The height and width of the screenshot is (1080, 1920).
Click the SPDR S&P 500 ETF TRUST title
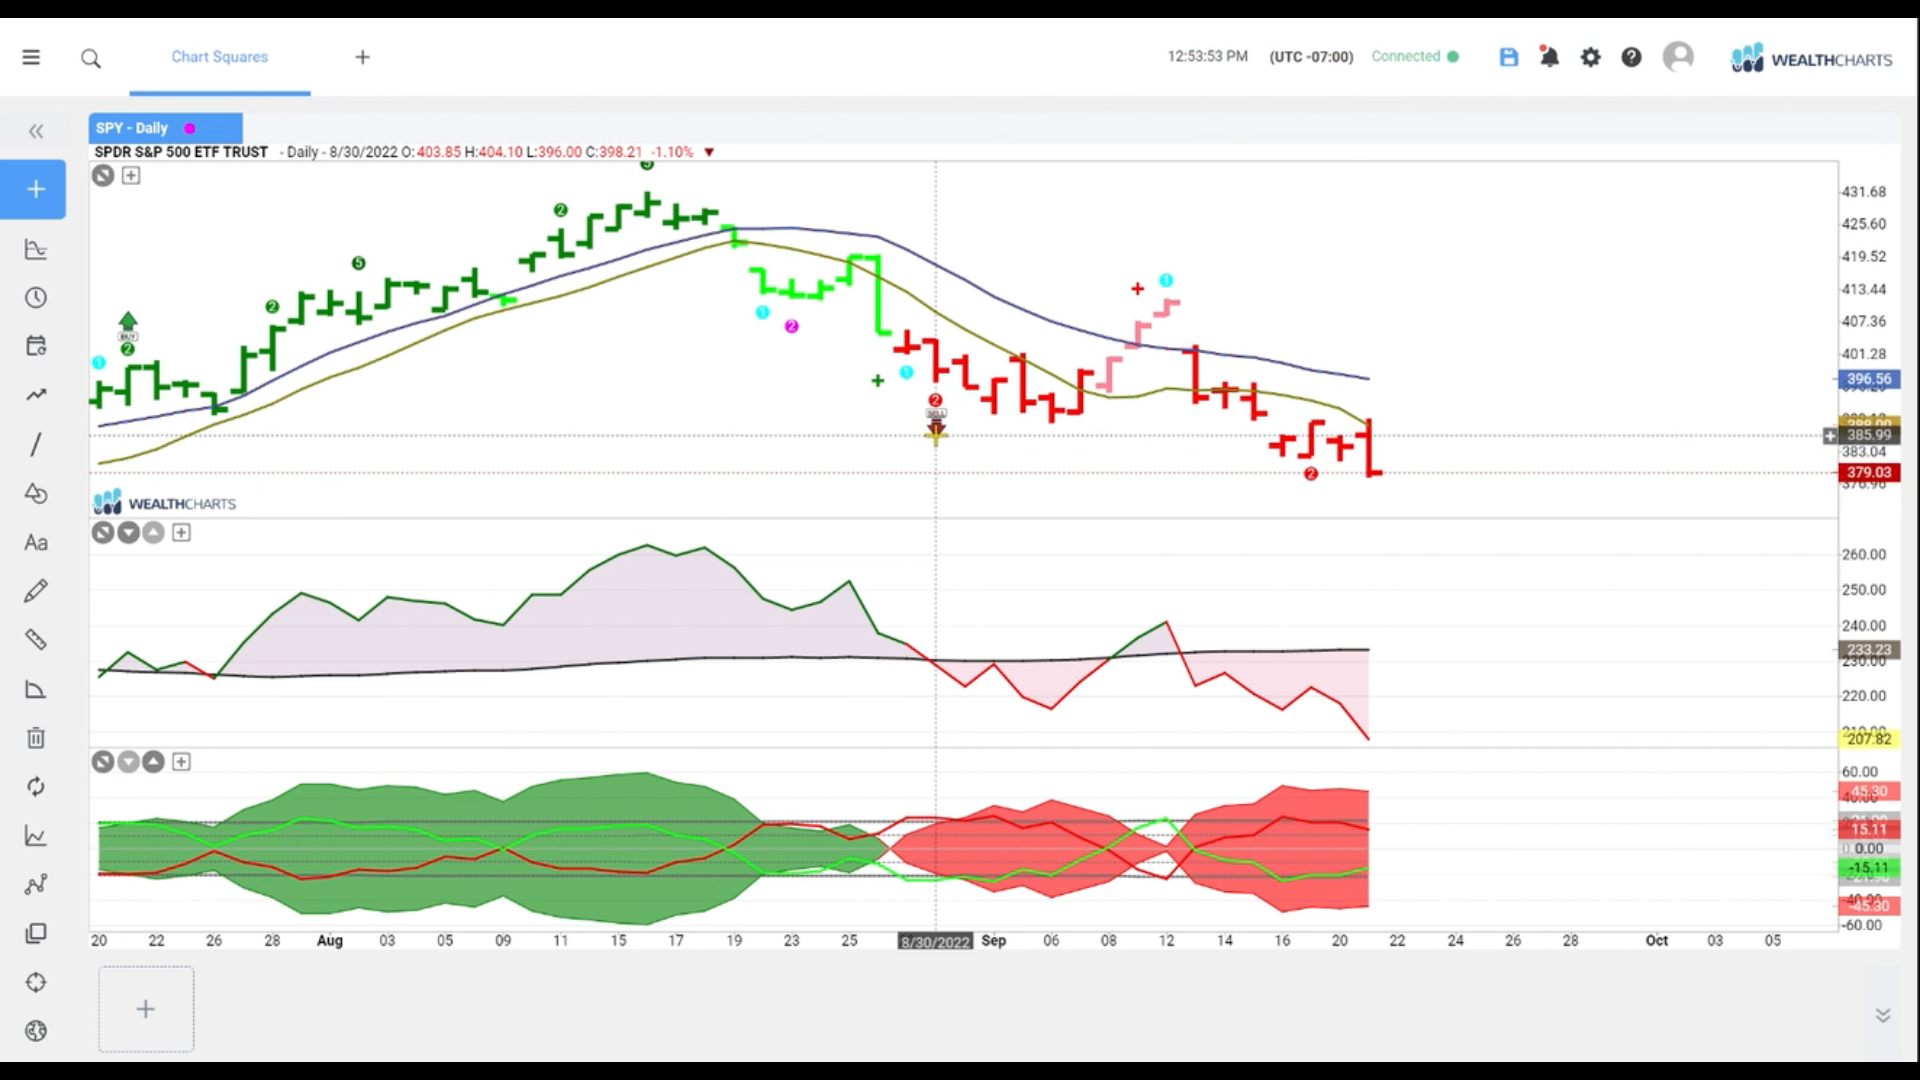tap(181, 152)
